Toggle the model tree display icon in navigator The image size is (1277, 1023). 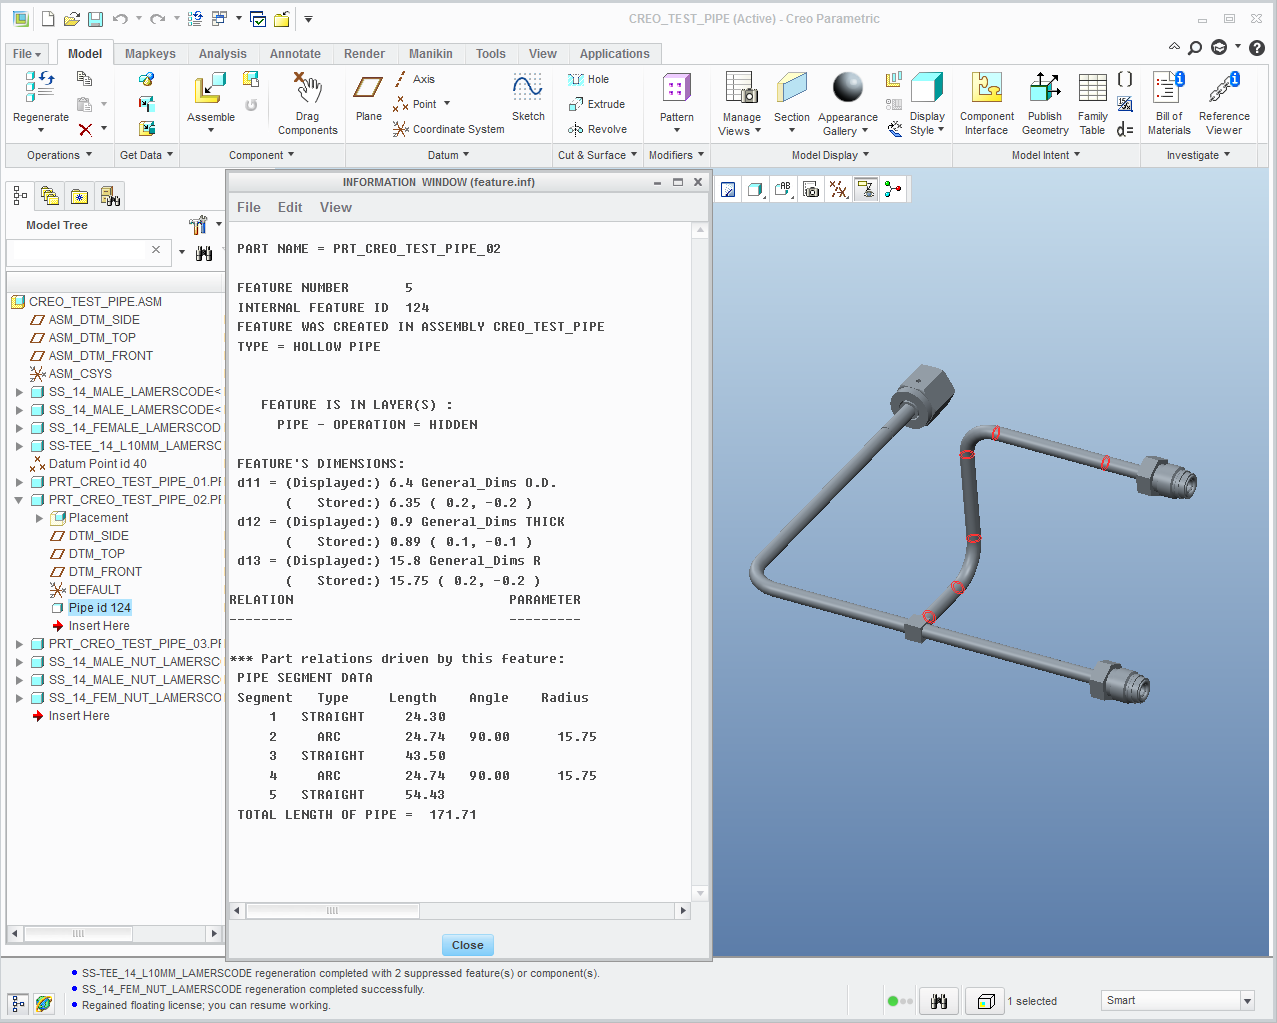coord(19,196)
